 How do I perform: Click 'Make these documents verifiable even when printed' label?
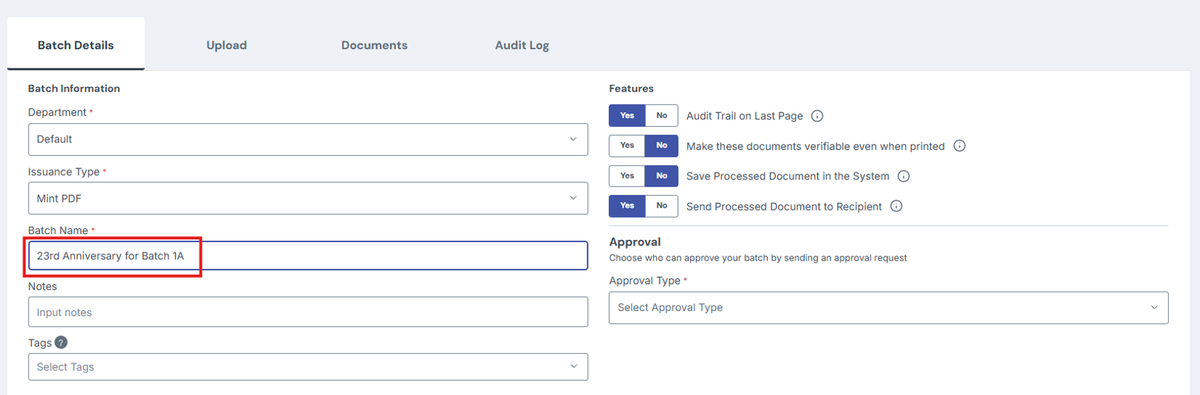816,146
